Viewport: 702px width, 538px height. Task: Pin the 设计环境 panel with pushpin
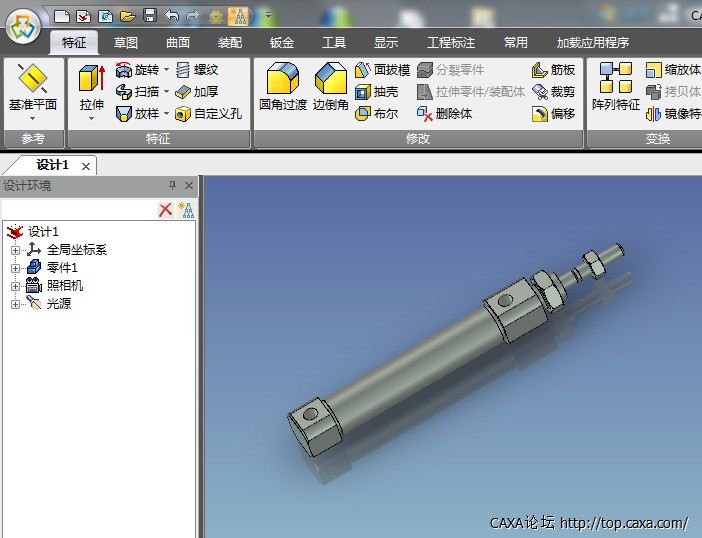pos(172,186)
